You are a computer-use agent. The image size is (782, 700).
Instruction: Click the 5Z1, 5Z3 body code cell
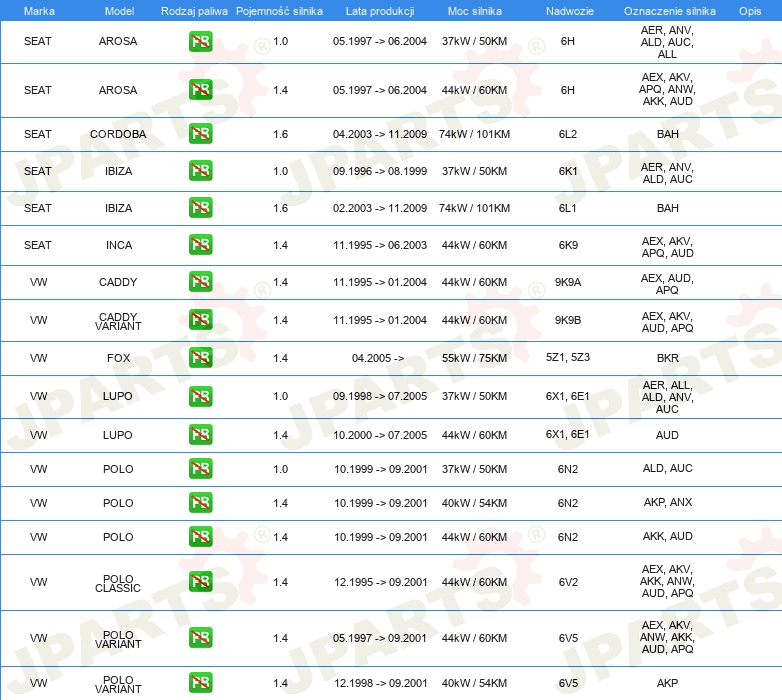568,357
